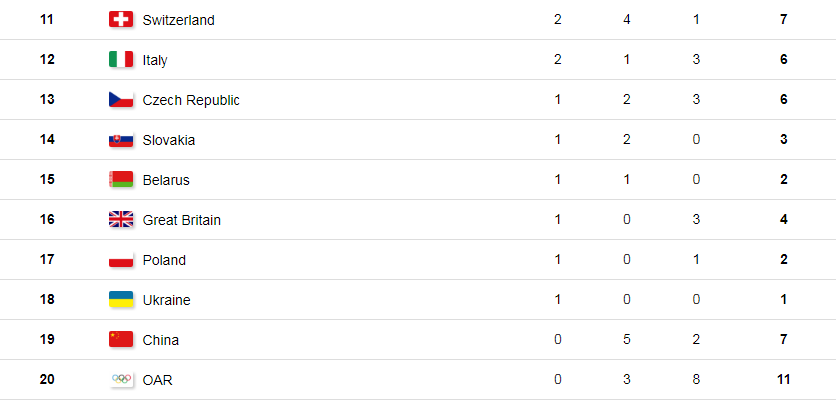Screen dimensions: 836x402
Task: Click the Italy flag icon
Action: point(121,59)
